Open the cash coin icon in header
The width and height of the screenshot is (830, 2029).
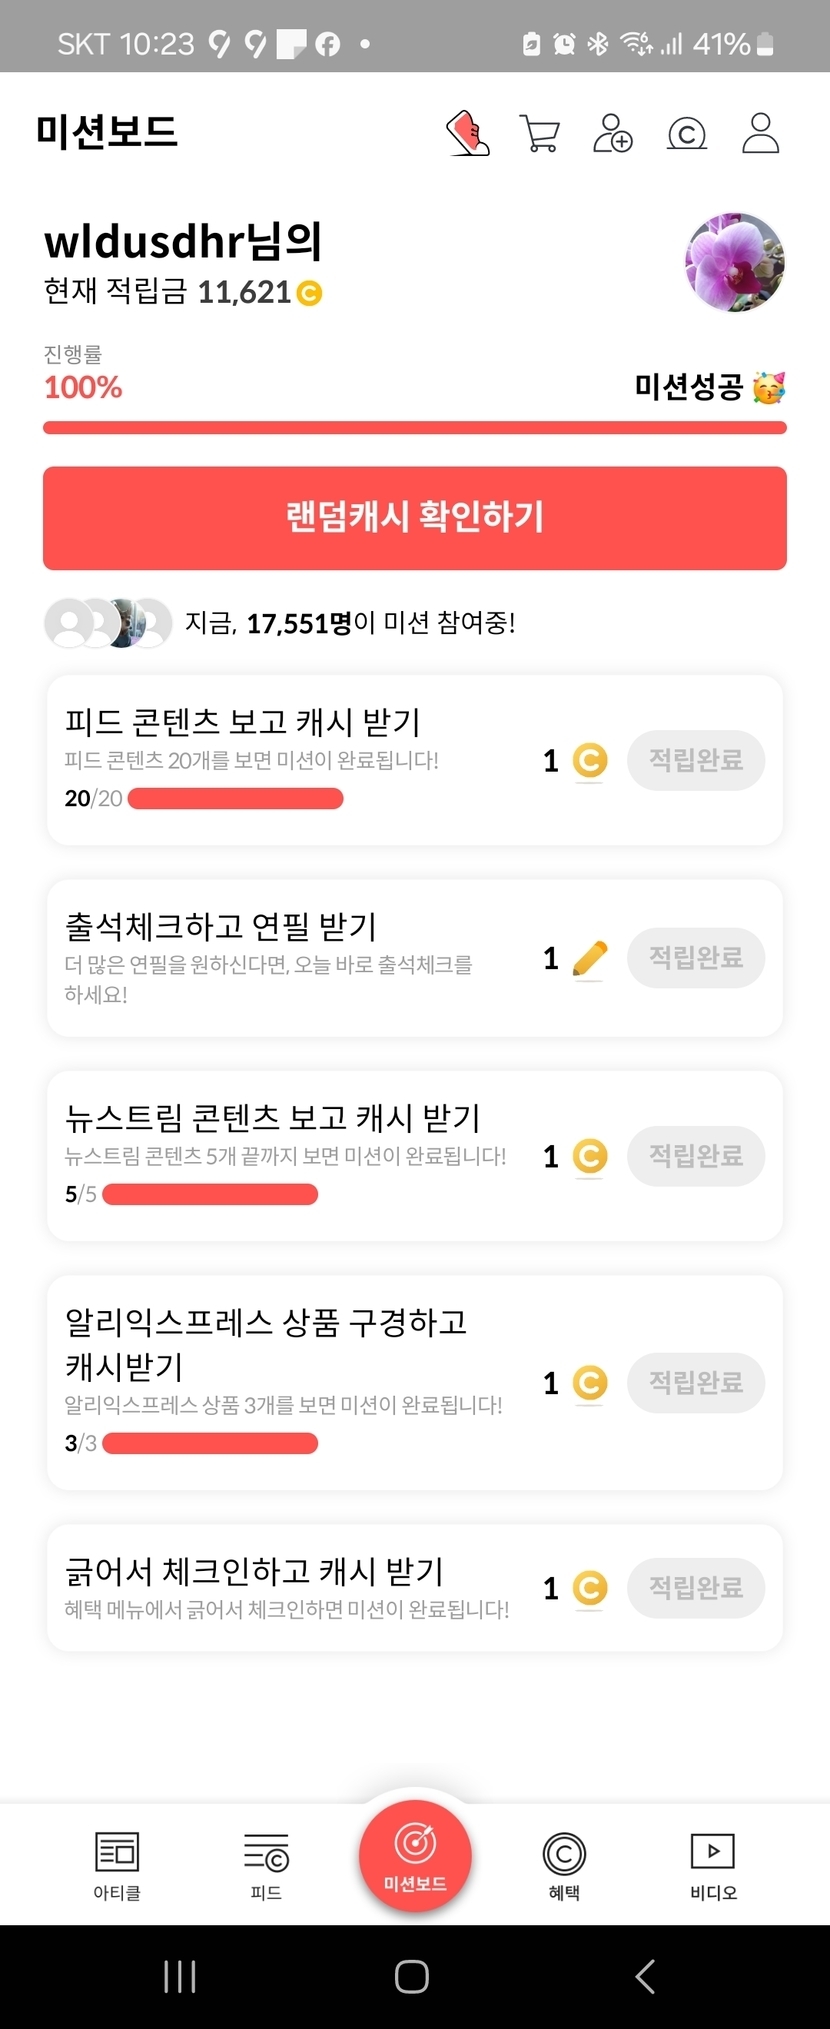point(687,133)
